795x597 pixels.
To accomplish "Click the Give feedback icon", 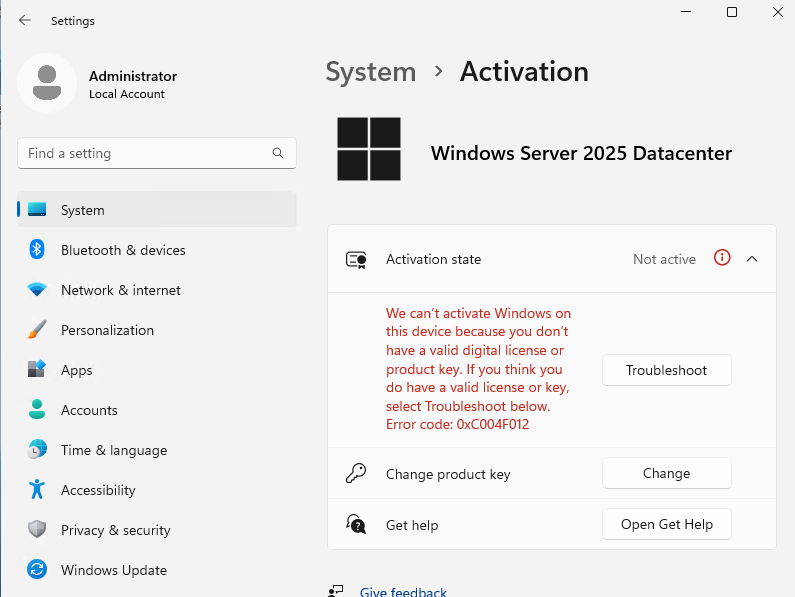I will (336, 591).
